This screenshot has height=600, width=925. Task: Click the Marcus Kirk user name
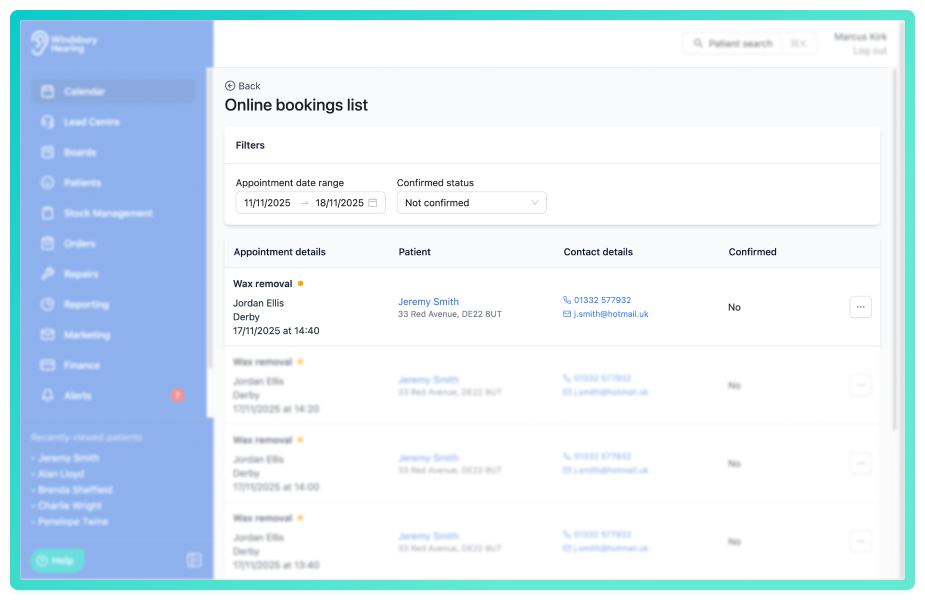coord(860,37)
